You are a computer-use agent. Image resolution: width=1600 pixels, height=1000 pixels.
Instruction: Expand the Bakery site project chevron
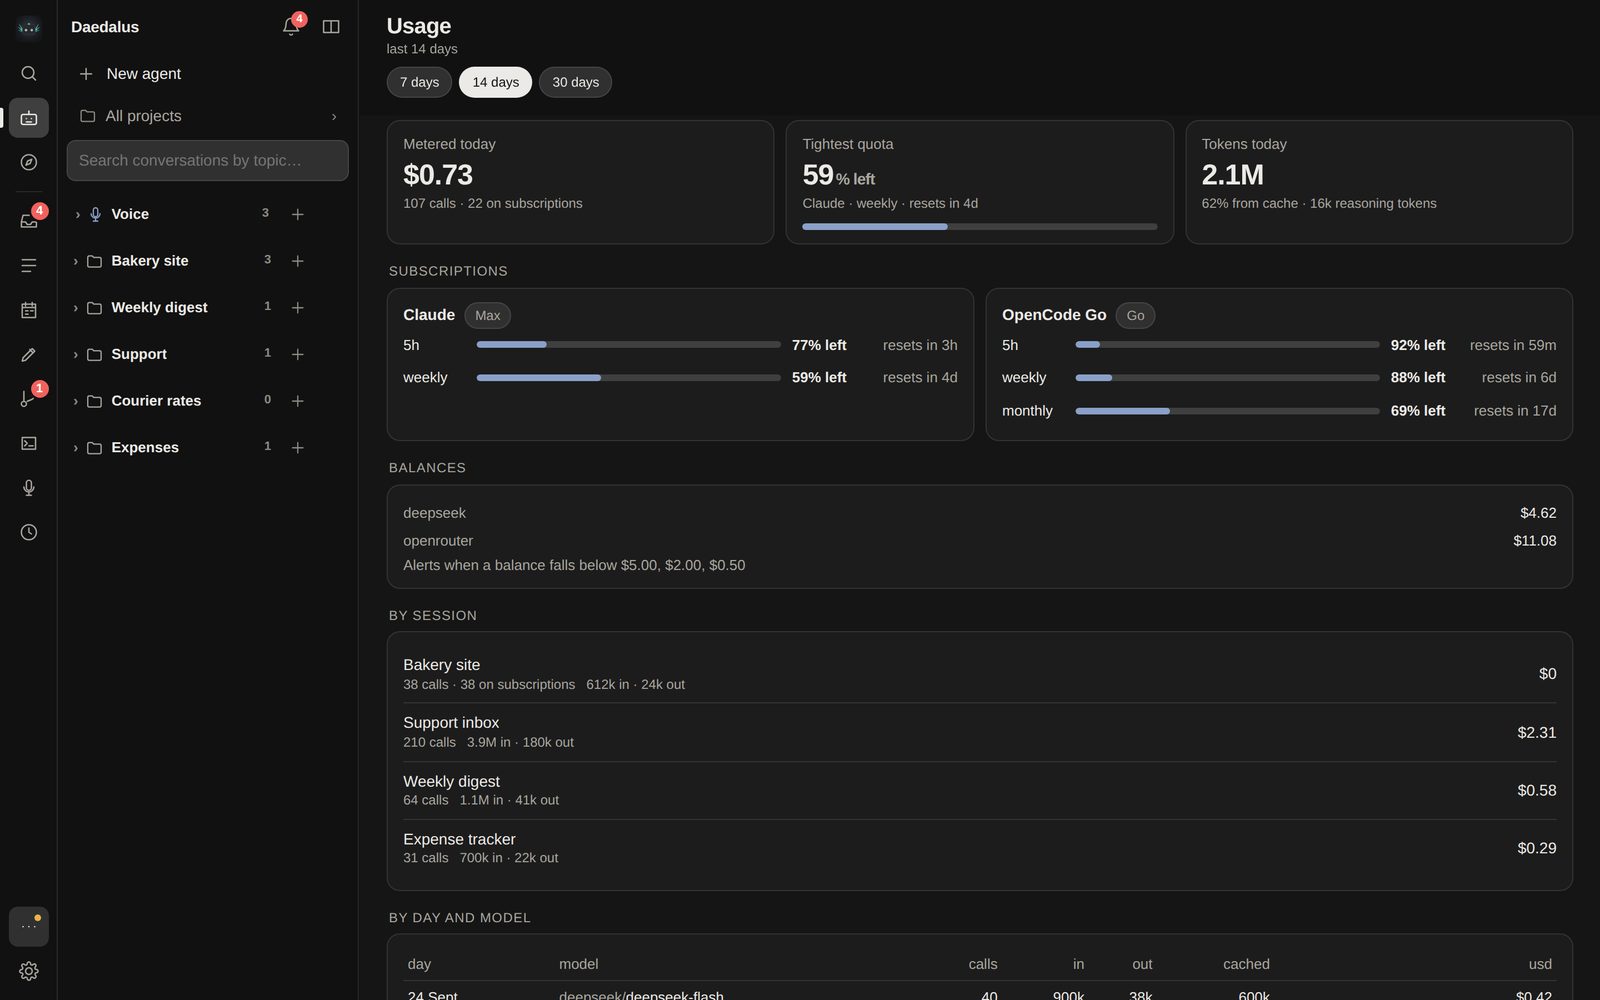coord(76,261)
